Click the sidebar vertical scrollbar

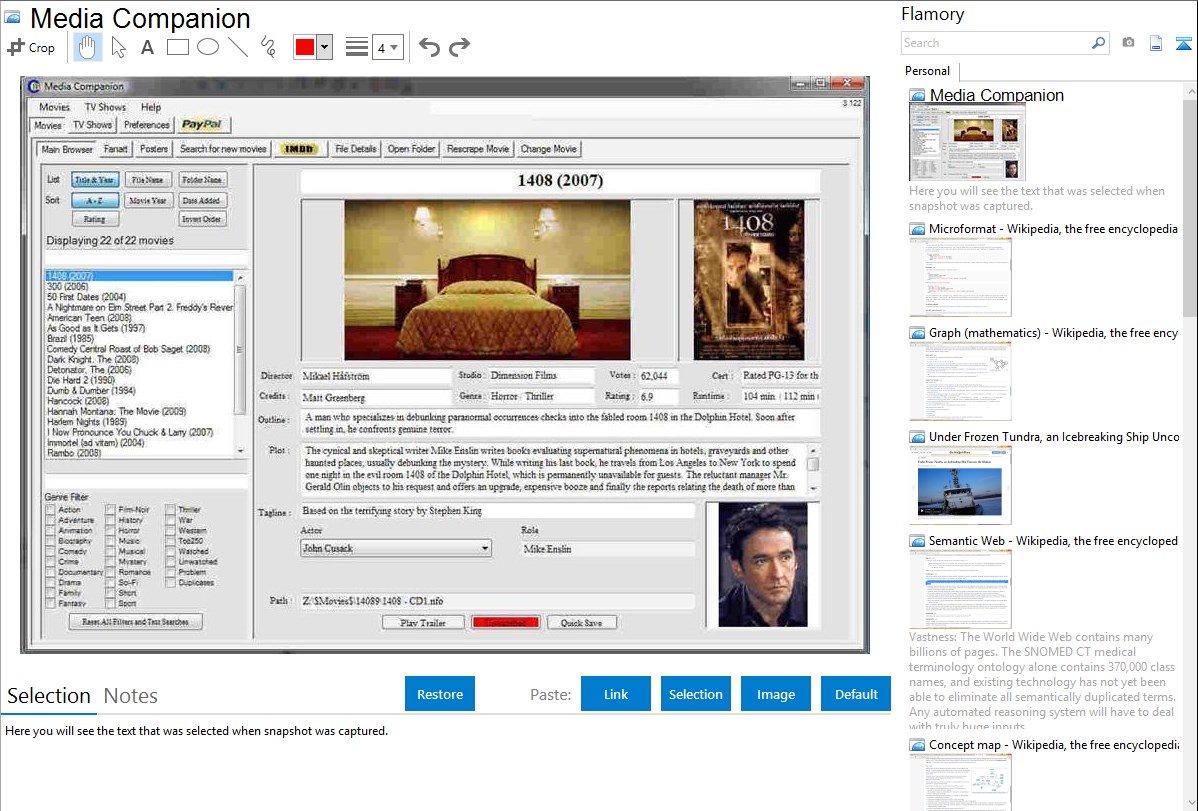tap(1190, 206)
